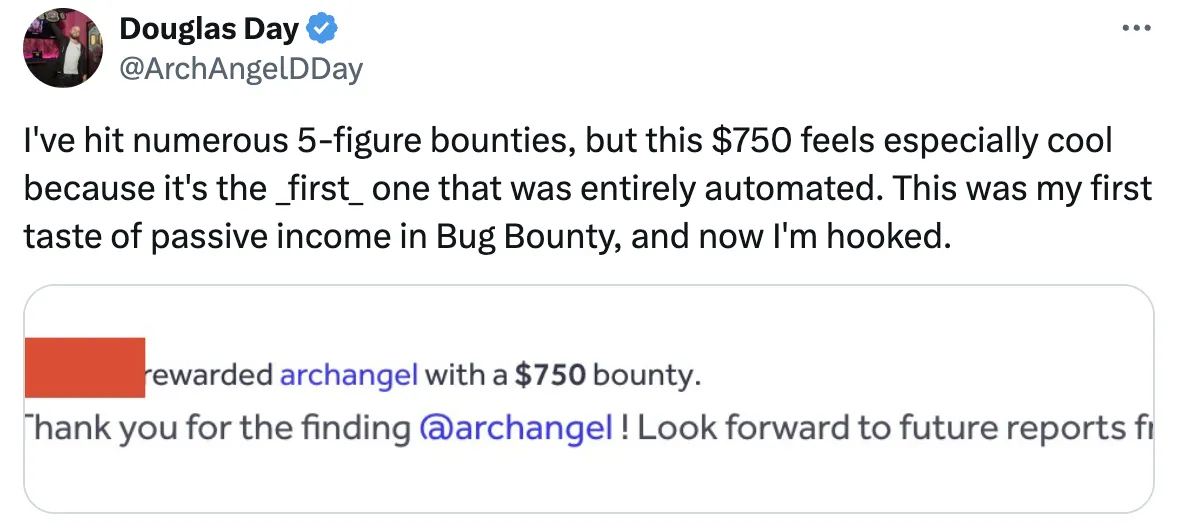Open the Douglas Day display name link
The height and width of the screenshot is (530, 1178).
pyautogui.click(x=208, y=31)
